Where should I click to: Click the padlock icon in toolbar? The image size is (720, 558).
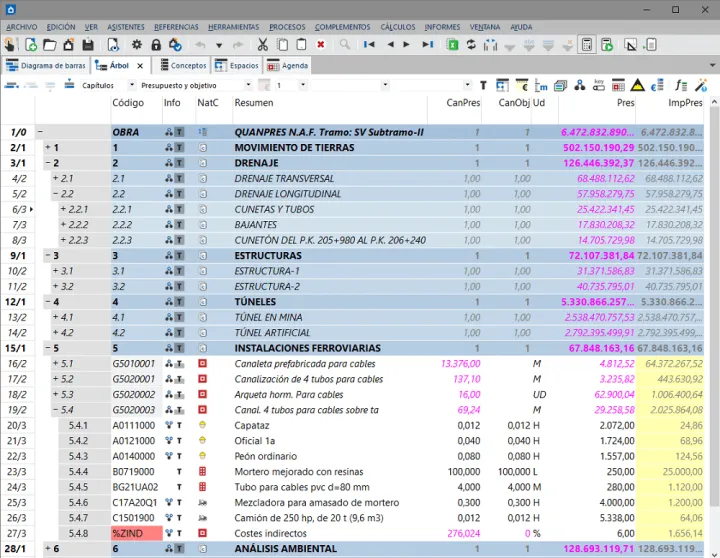pyautogui.click(x=156, y=45)
